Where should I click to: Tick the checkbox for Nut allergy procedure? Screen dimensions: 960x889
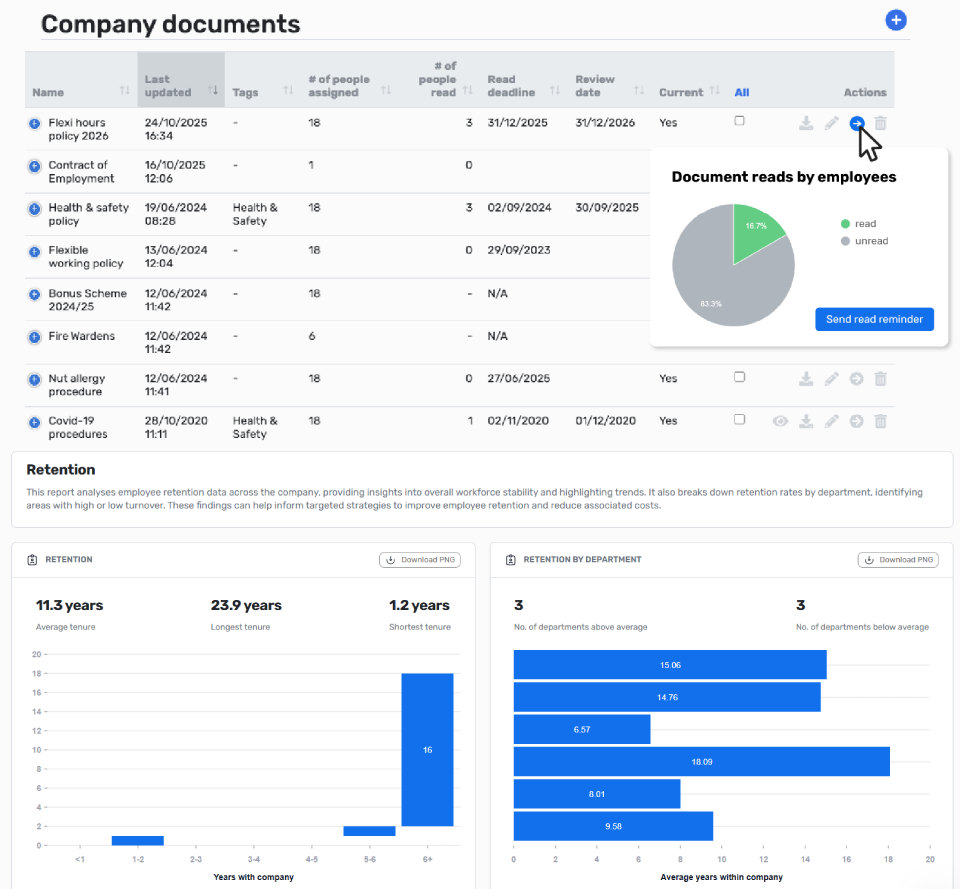[x=740, y=377]
